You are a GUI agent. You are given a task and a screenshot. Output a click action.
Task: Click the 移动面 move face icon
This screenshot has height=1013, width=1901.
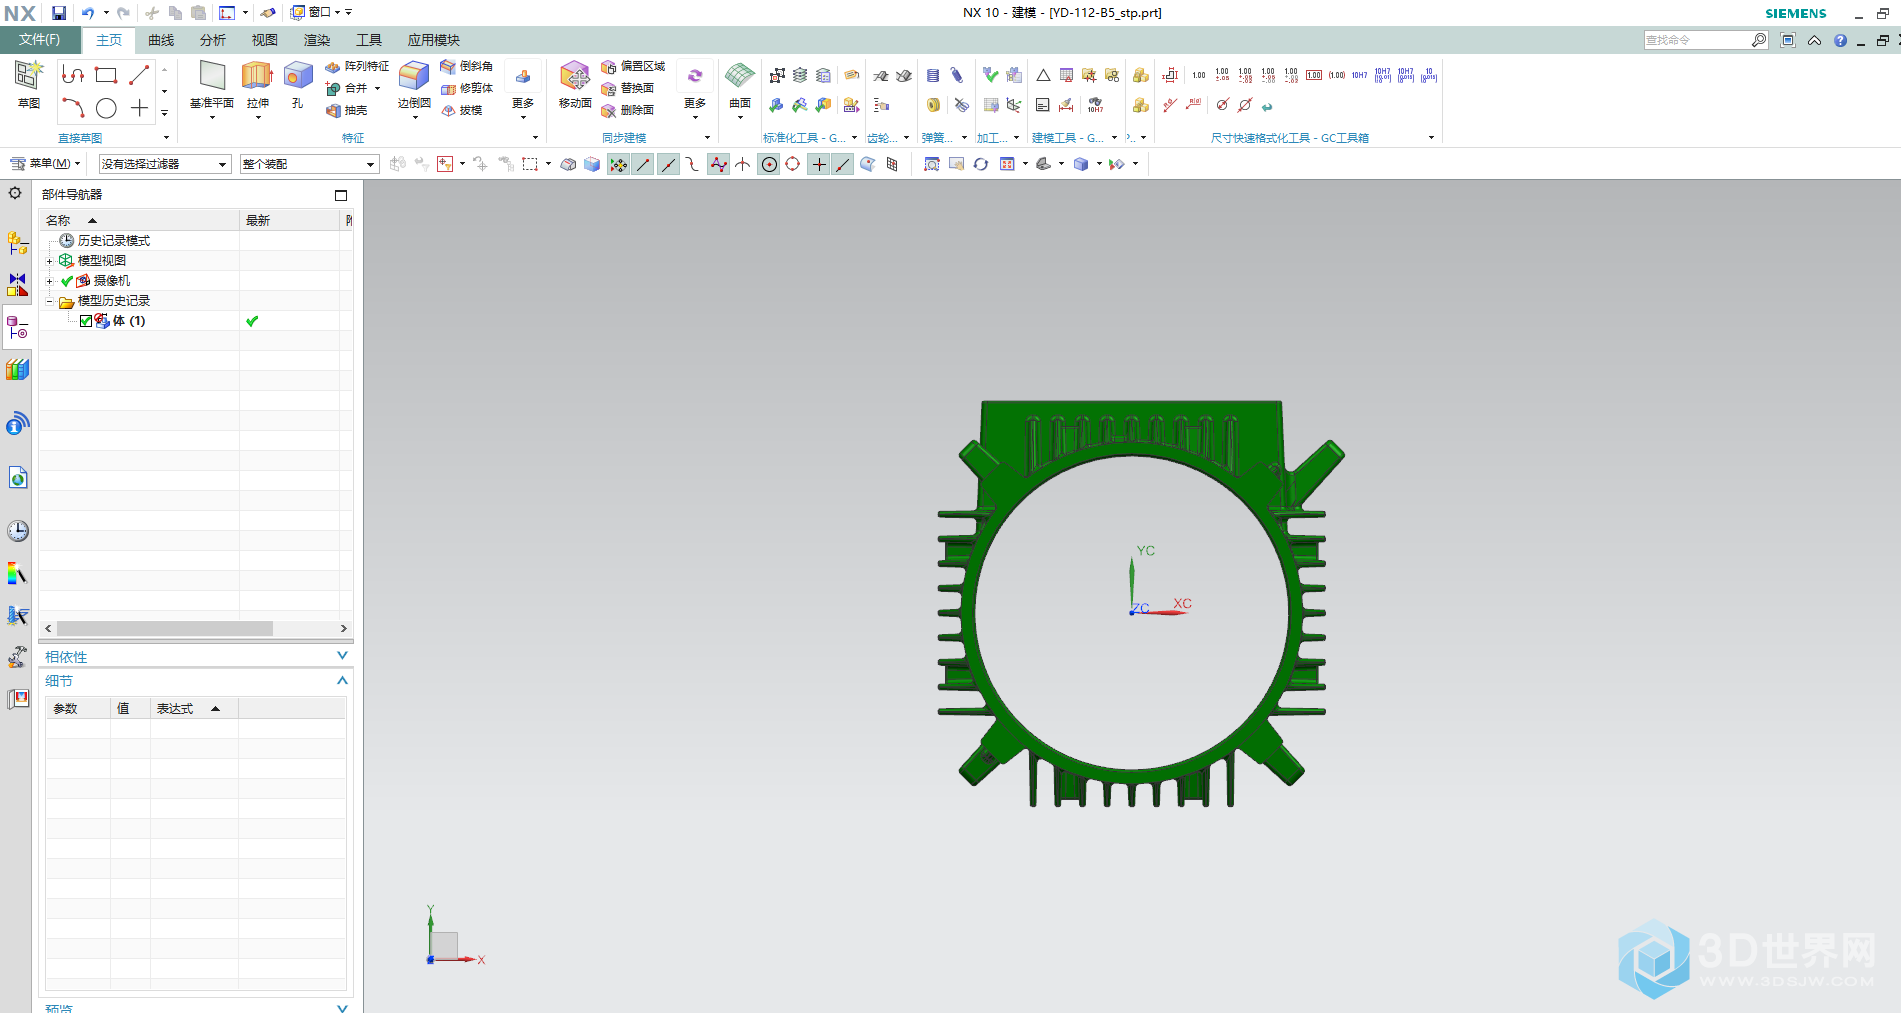click(x=575, y=76)
